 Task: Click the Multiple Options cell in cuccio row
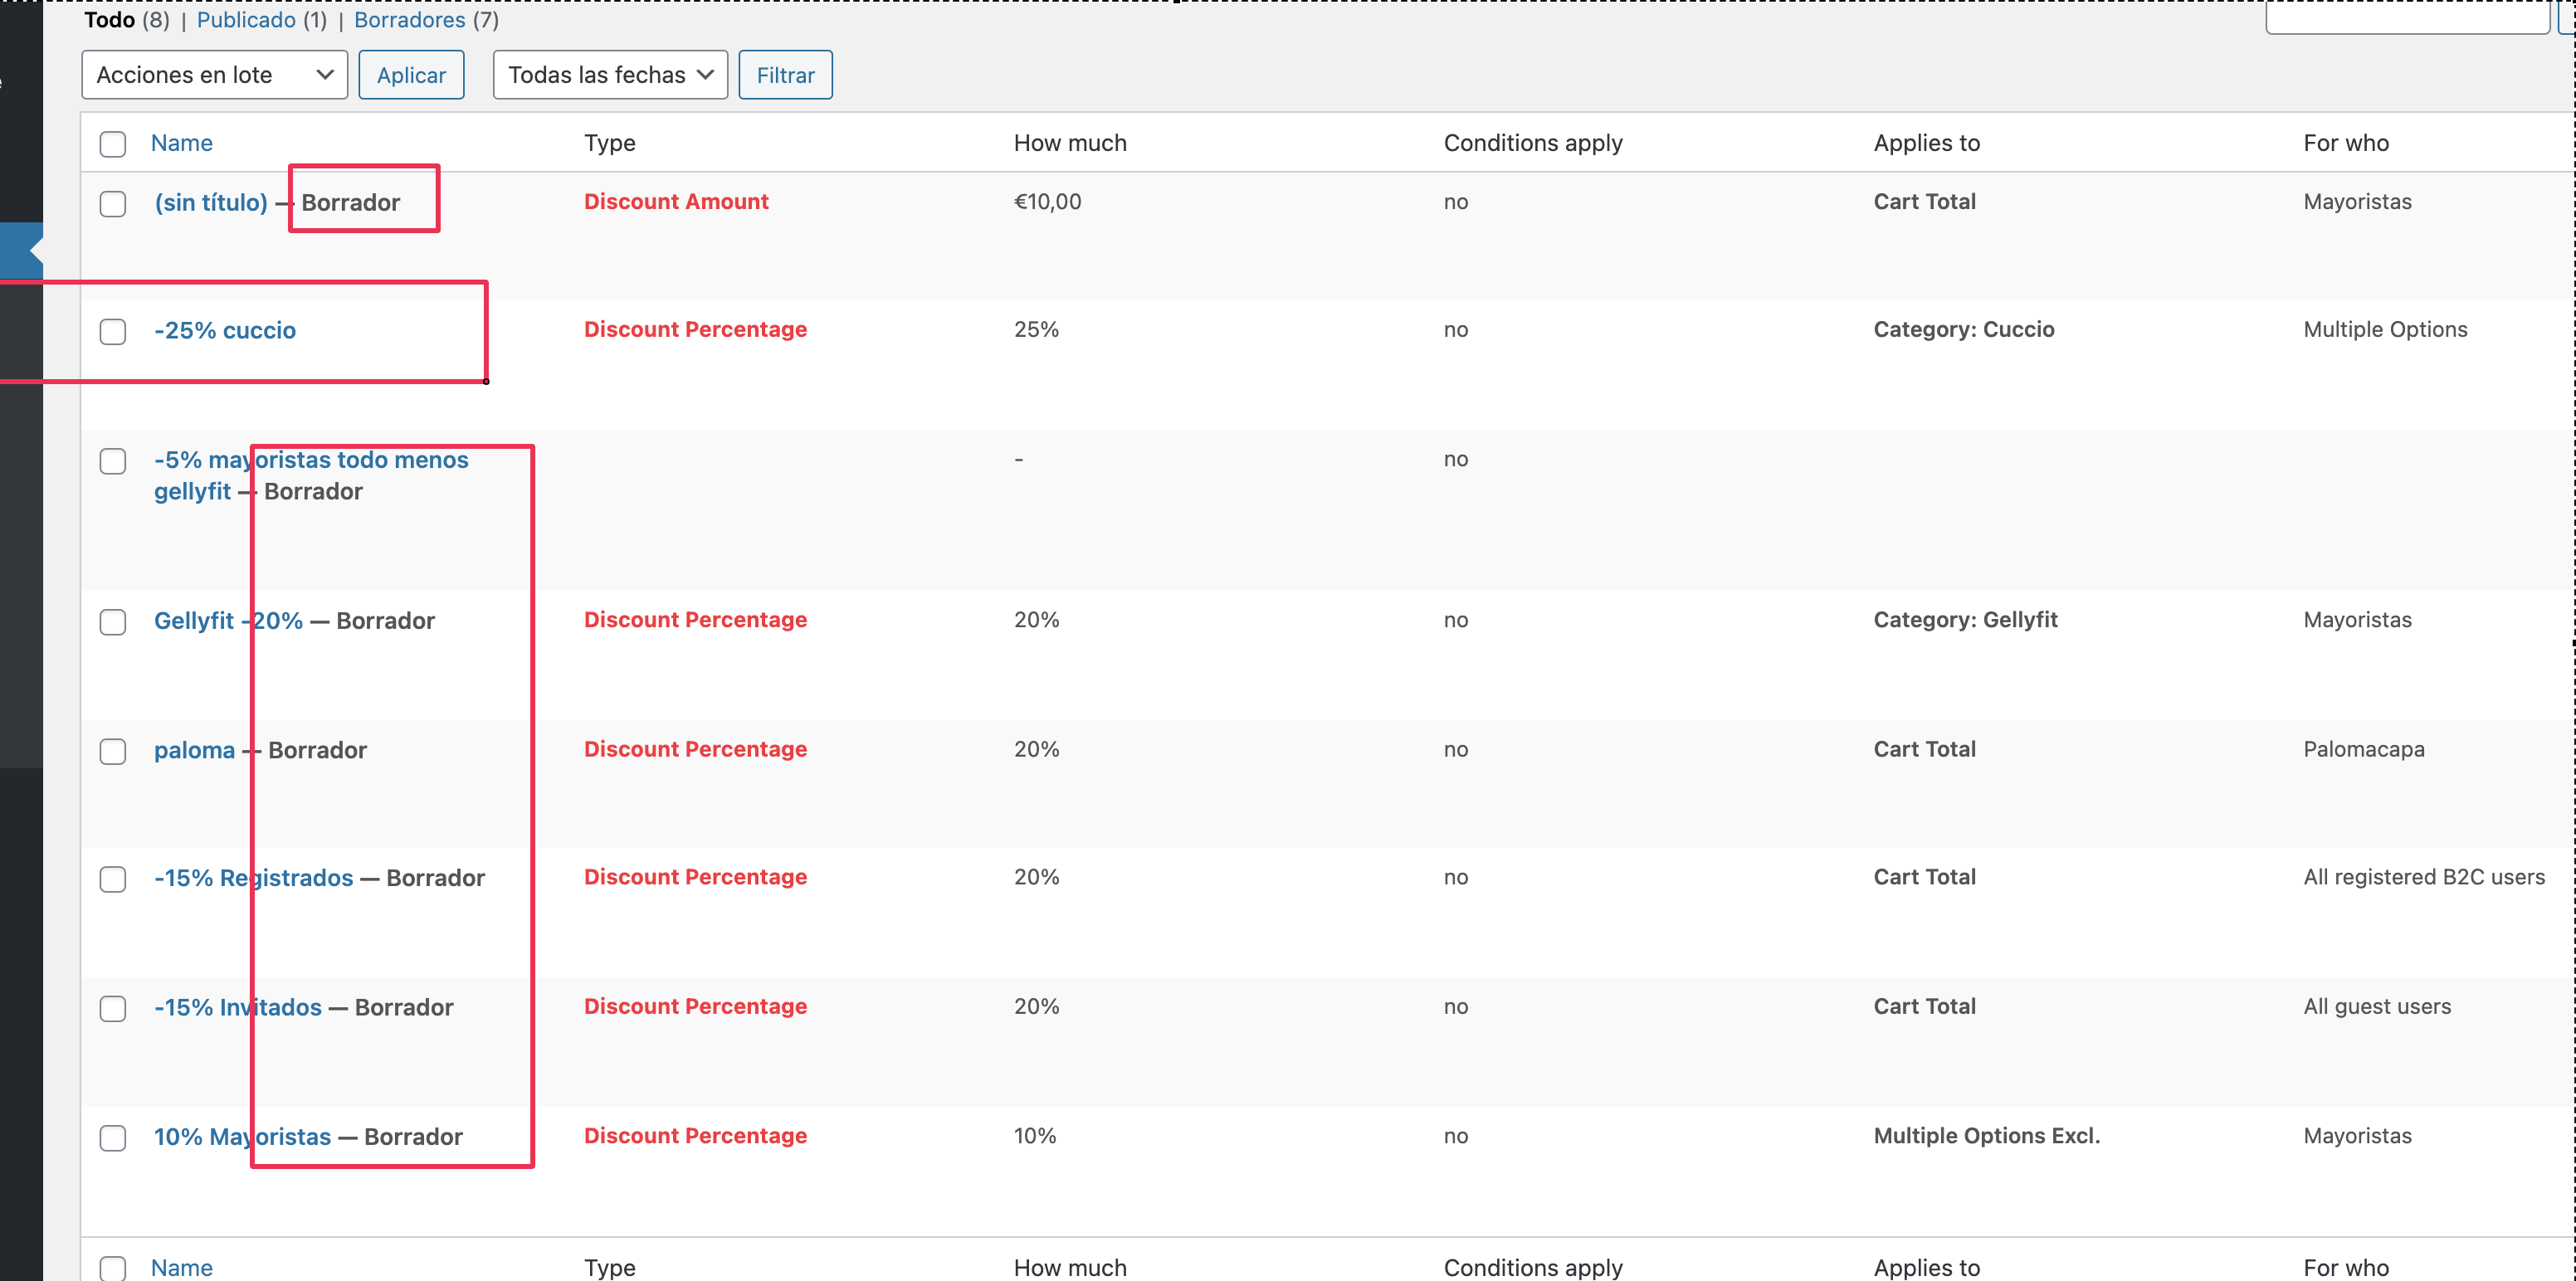coord(2385,329)
